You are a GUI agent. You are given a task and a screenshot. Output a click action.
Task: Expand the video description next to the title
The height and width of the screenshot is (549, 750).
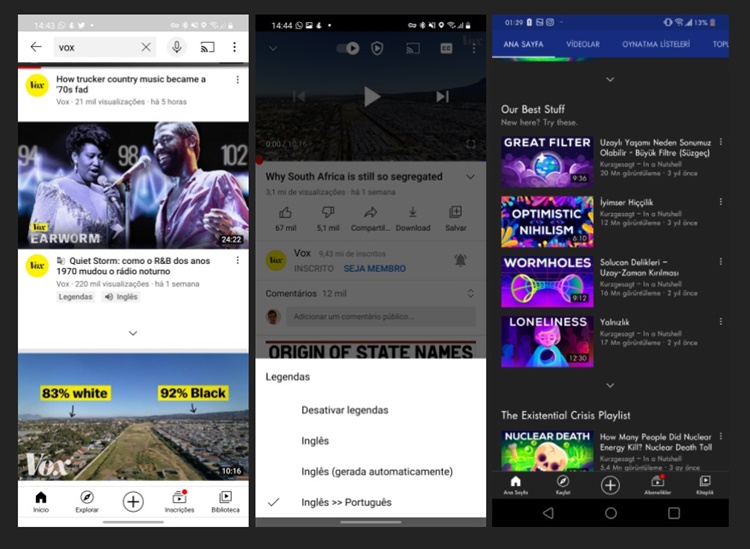[471, 177]
